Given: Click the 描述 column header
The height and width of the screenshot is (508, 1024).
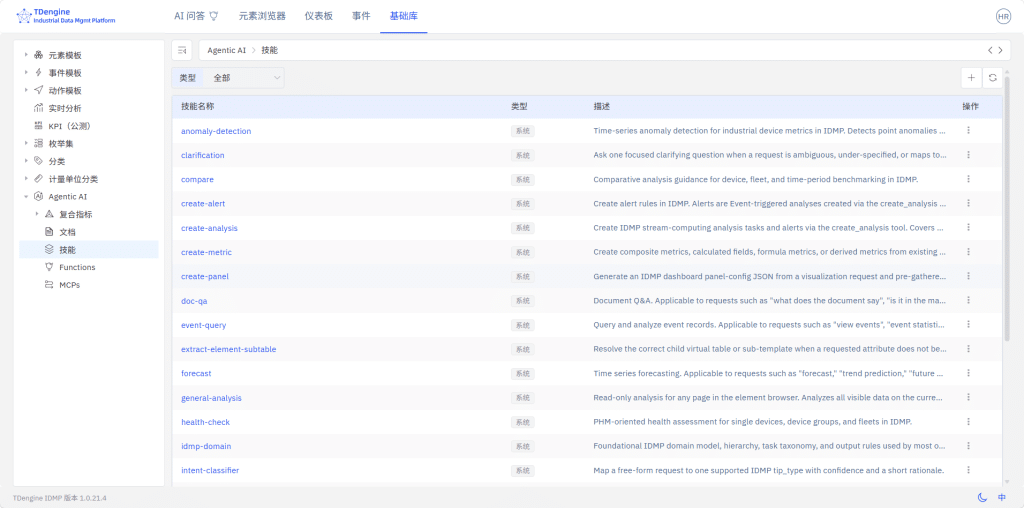Looking at the screenshot, I should point(601,106).
